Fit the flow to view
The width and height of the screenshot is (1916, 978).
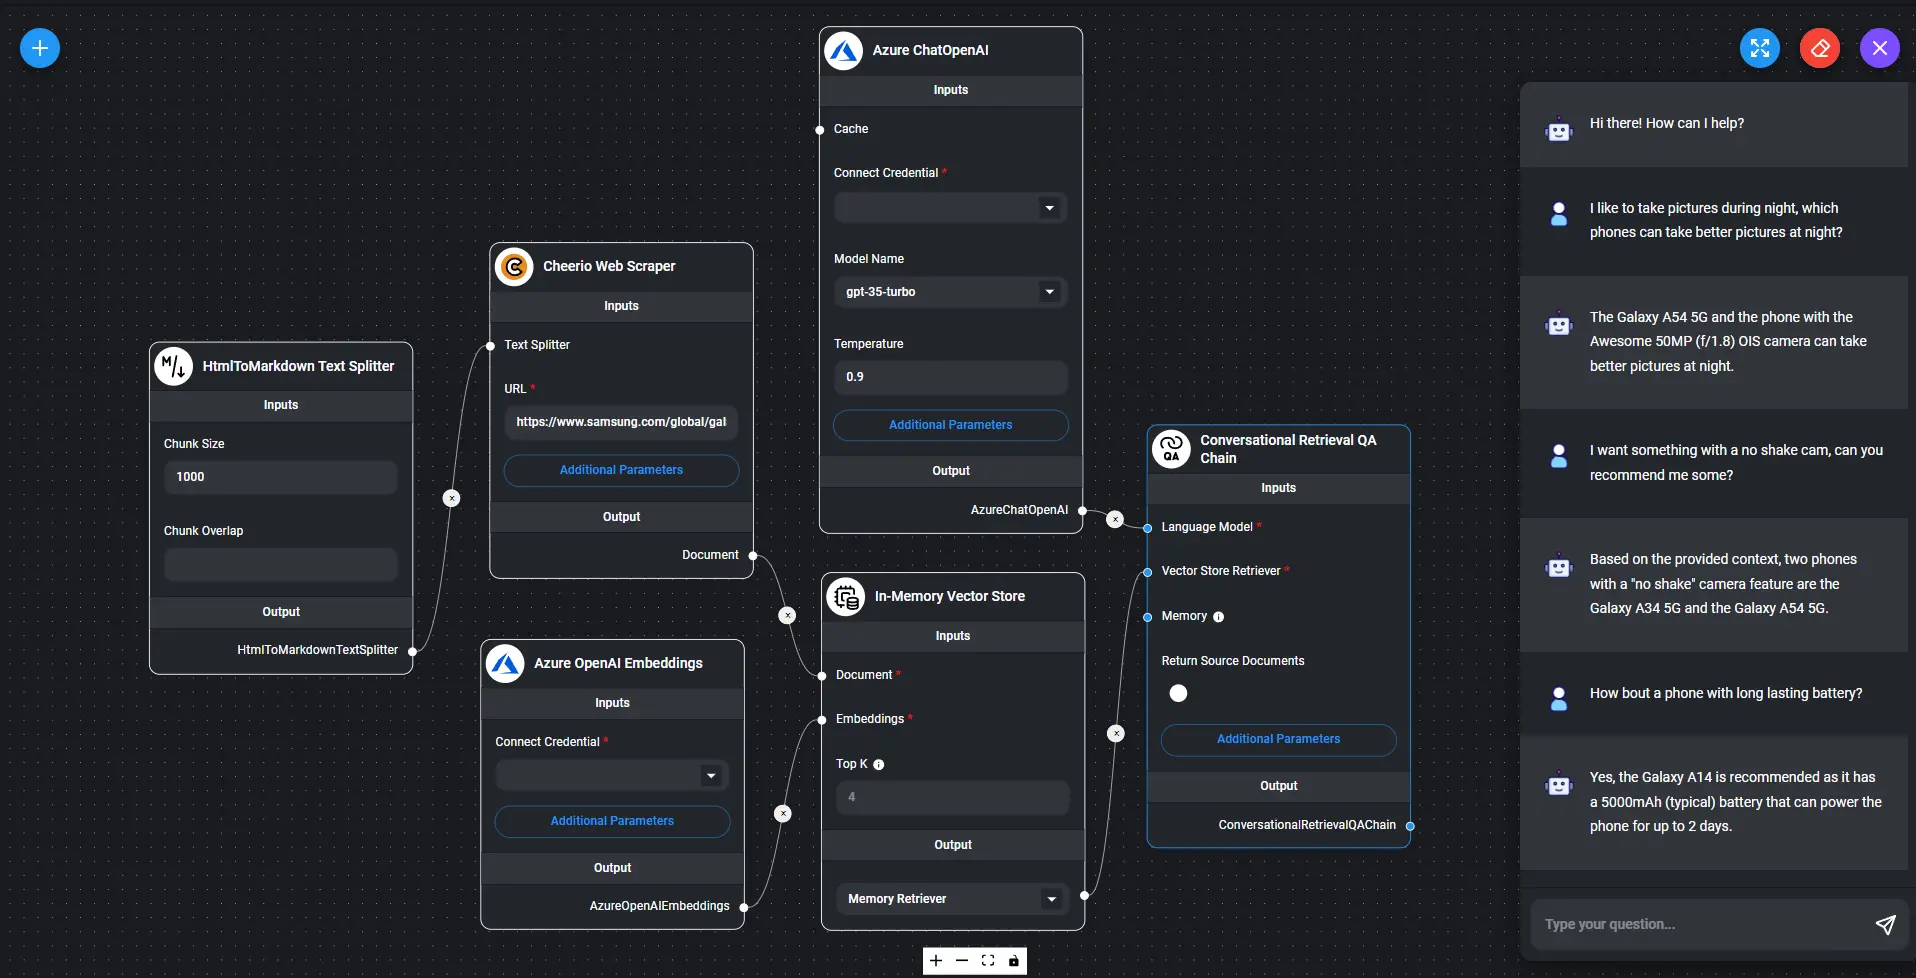988,960
